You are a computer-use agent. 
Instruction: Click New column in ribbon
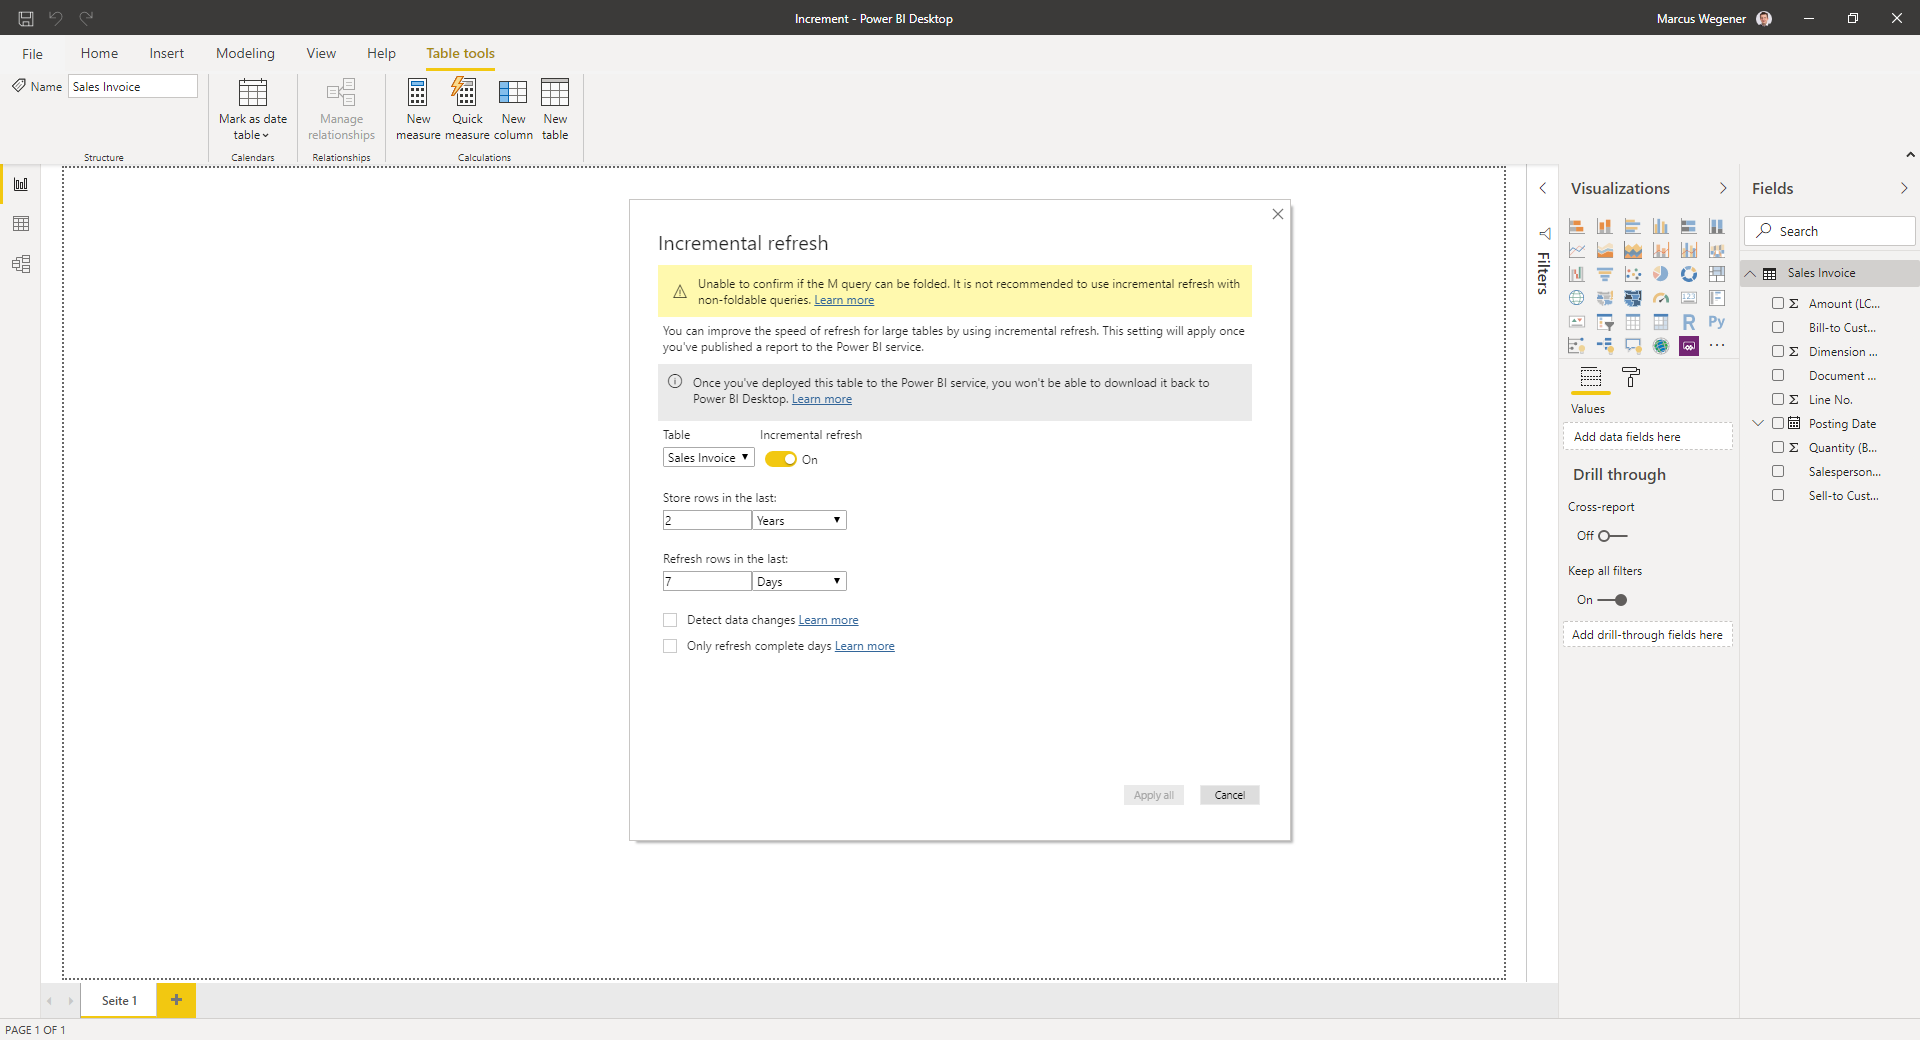[513, 109]
